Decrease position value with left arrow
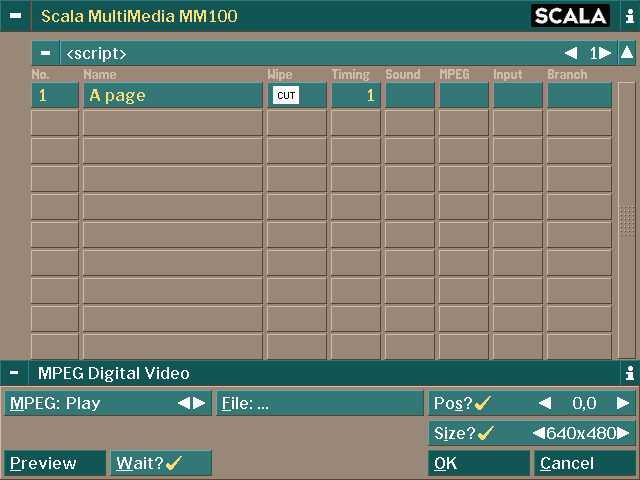The height and width of the screenshot is (480, 640). pos(545,403)
